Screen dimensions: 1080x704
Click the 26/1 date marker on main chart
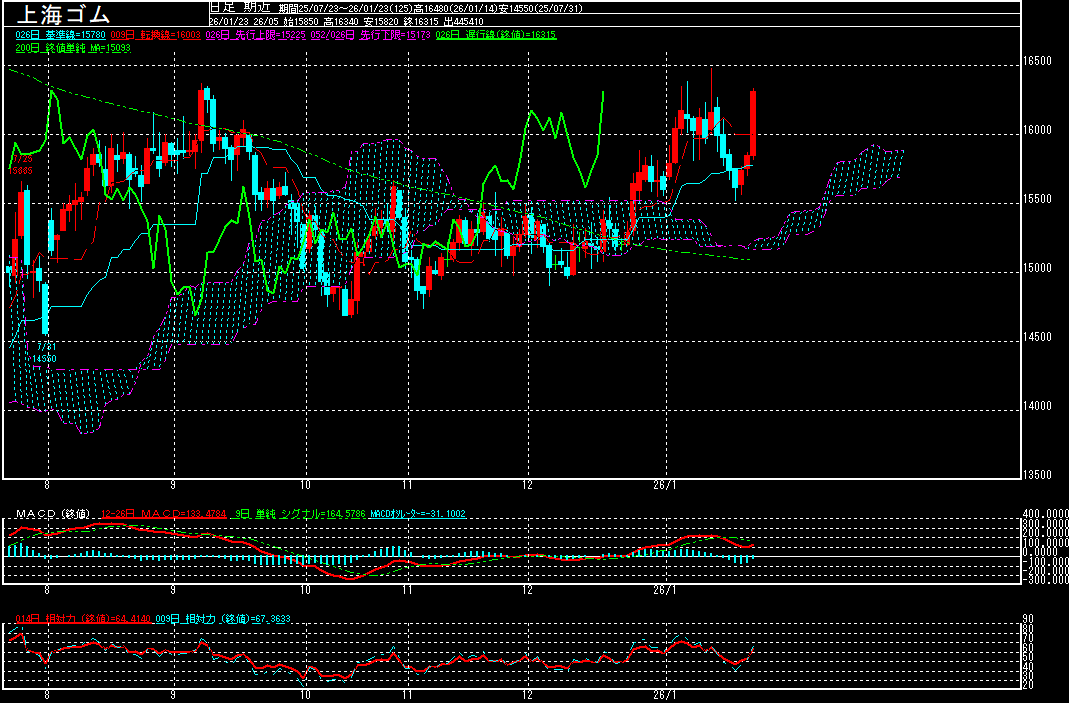click(665, 483)
